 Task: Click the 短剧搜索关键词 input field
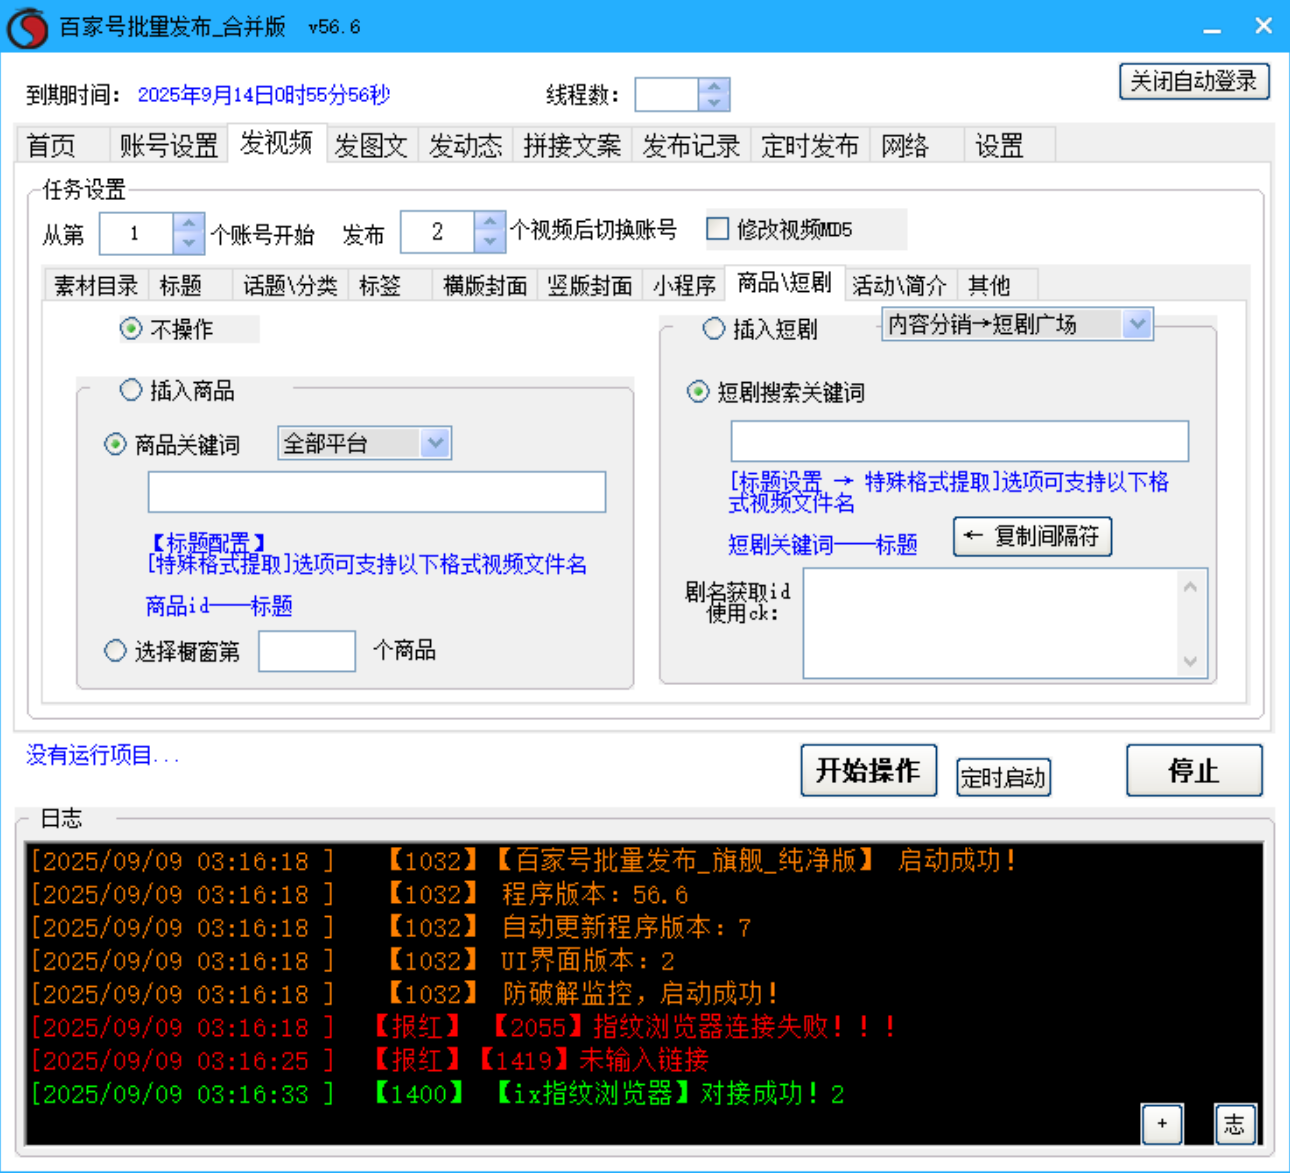tap(960, 440)
